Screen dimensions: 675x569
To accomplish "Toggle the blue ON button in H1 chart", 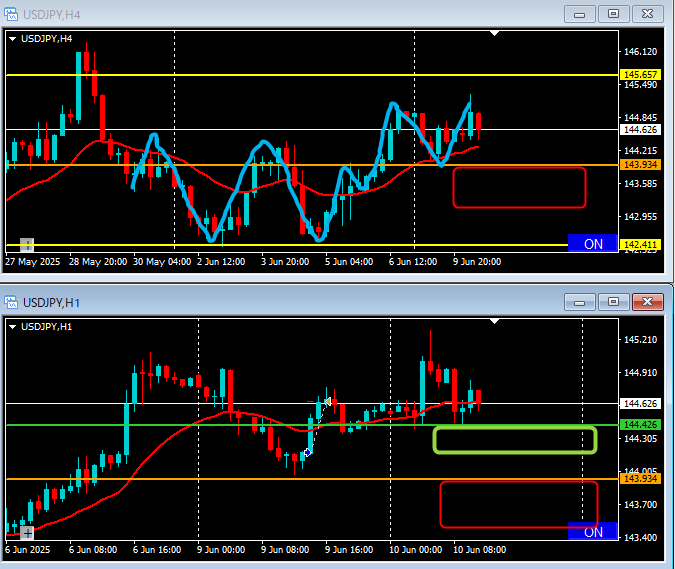I will 593,532.
